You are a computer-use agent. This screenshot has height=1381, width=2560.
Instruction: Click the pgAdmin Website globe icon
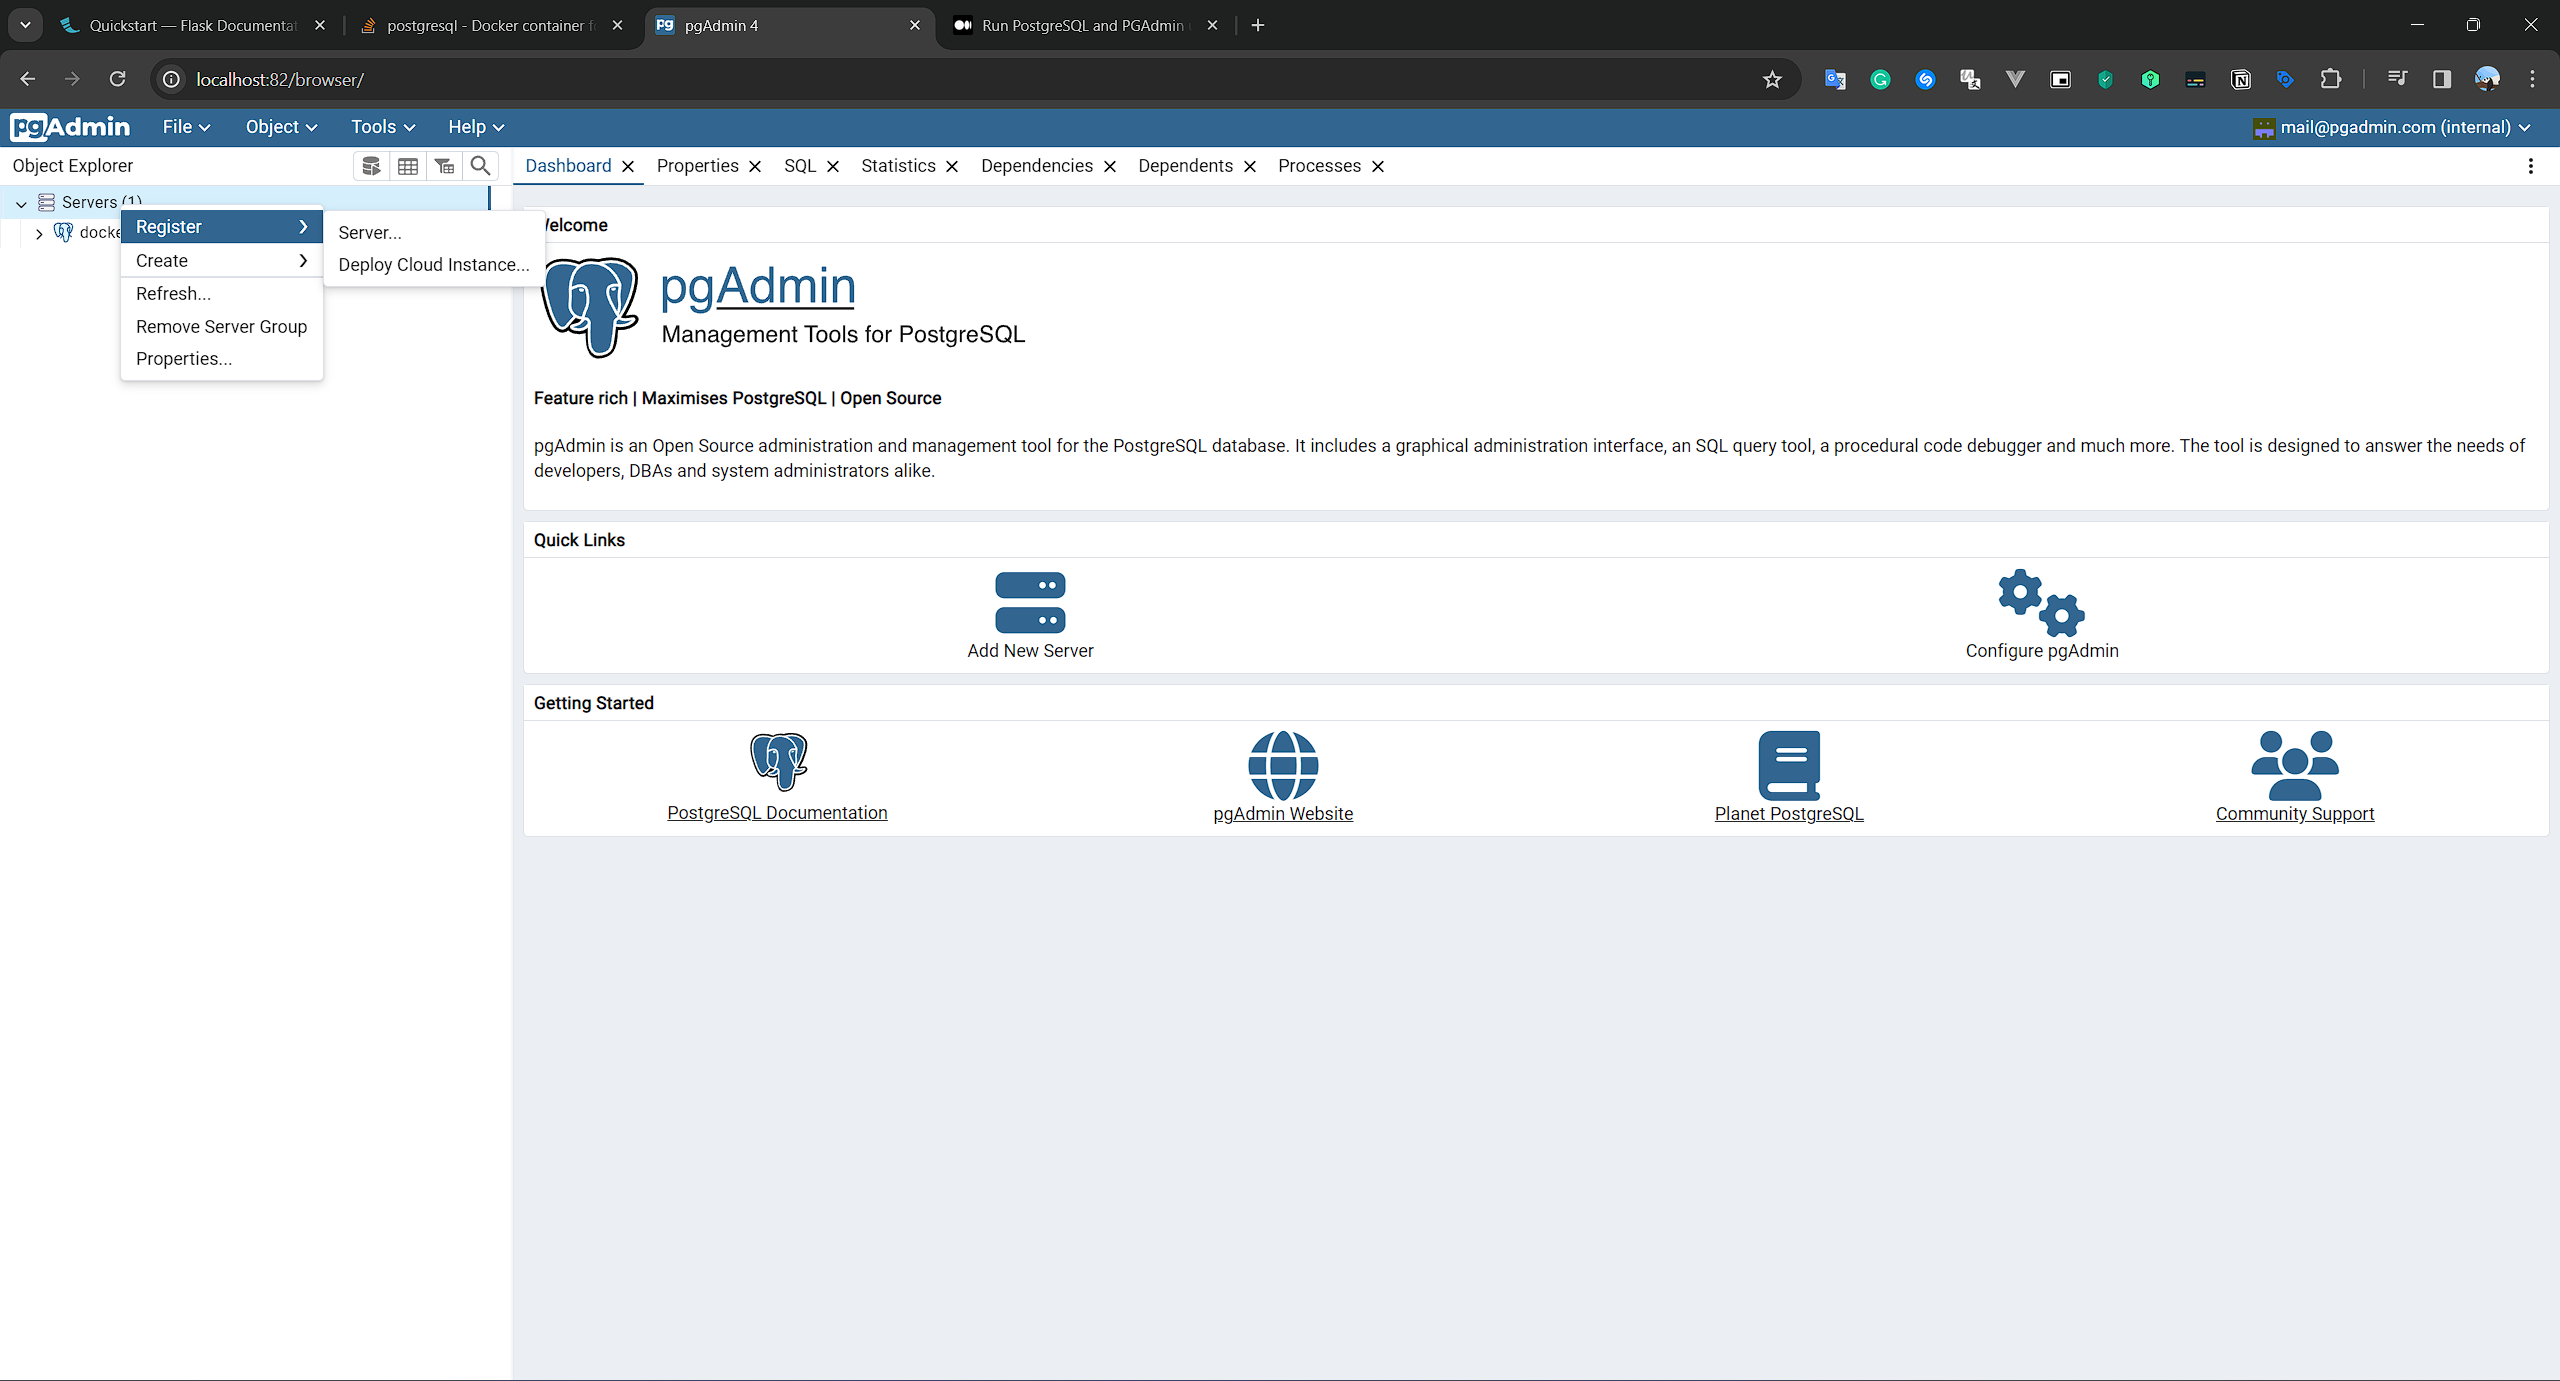tap(1283, 765)
